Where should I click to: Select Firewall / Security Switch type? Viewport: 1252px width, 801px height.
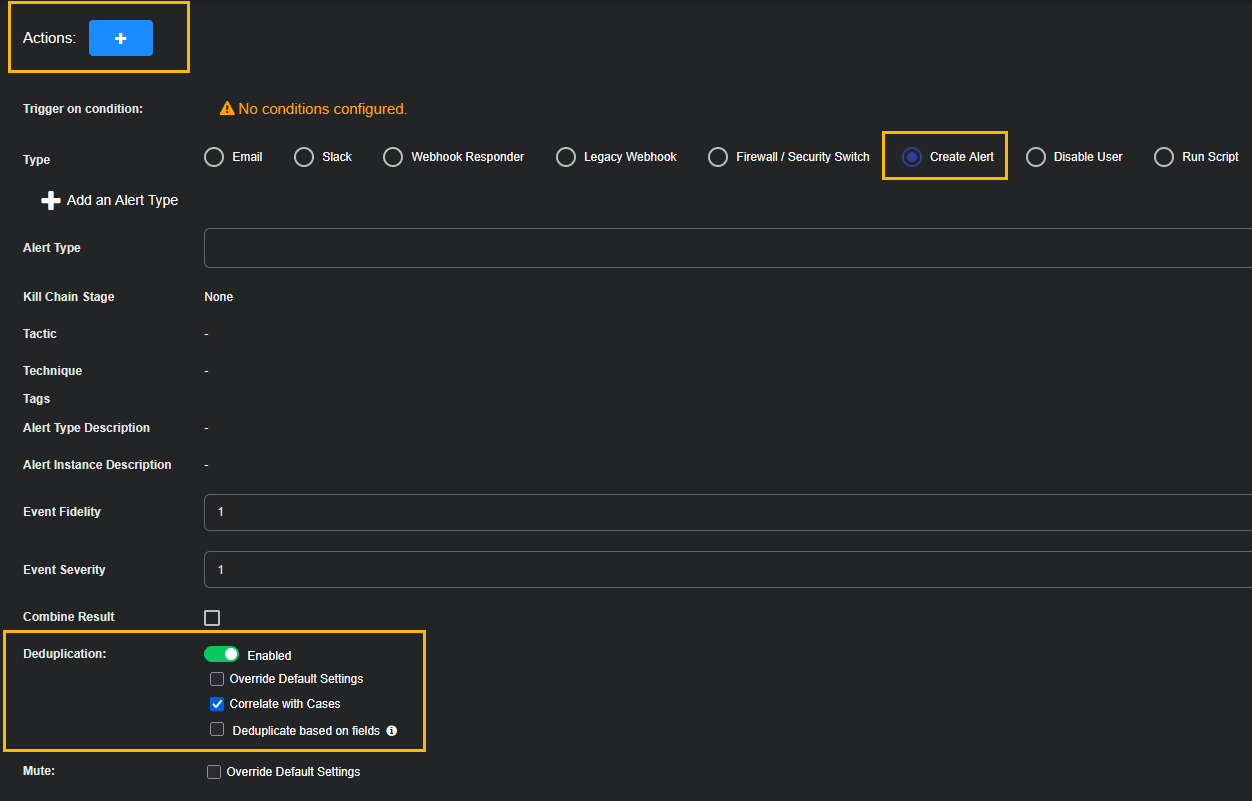coord(718,157)
